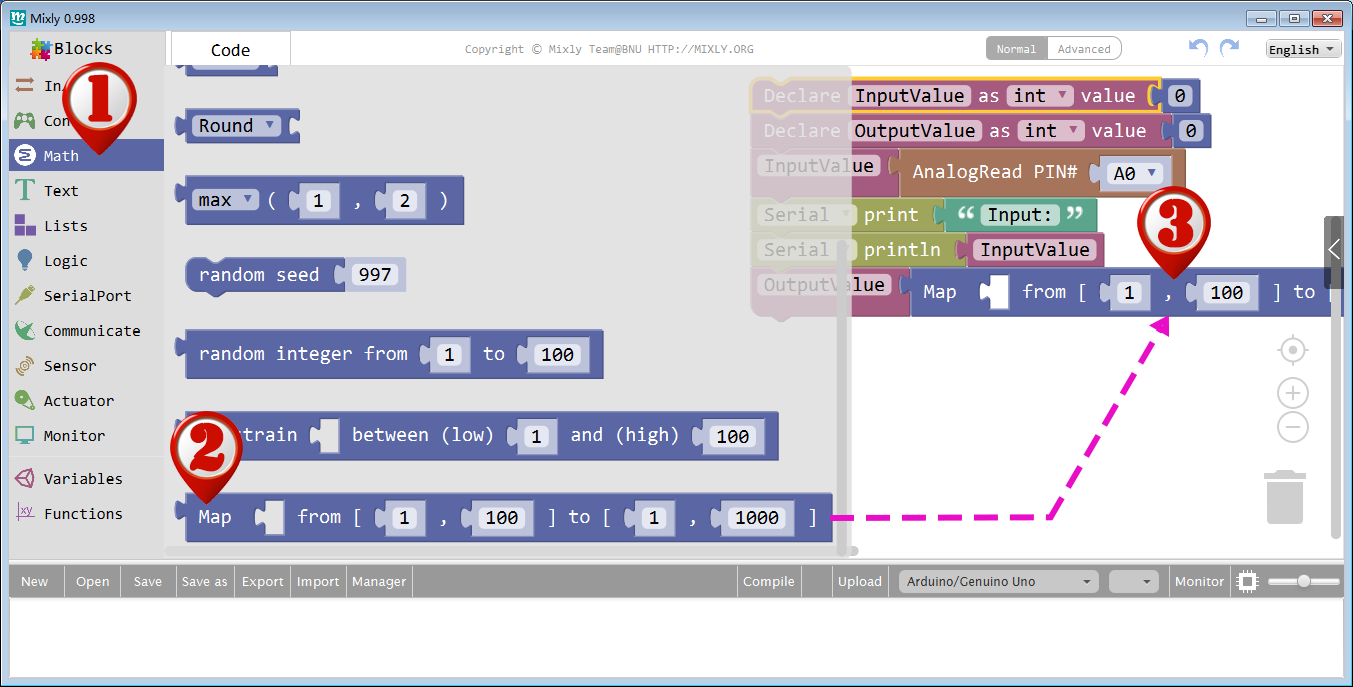
Task: Open the Functions category icon
Action: pos(26,514)
